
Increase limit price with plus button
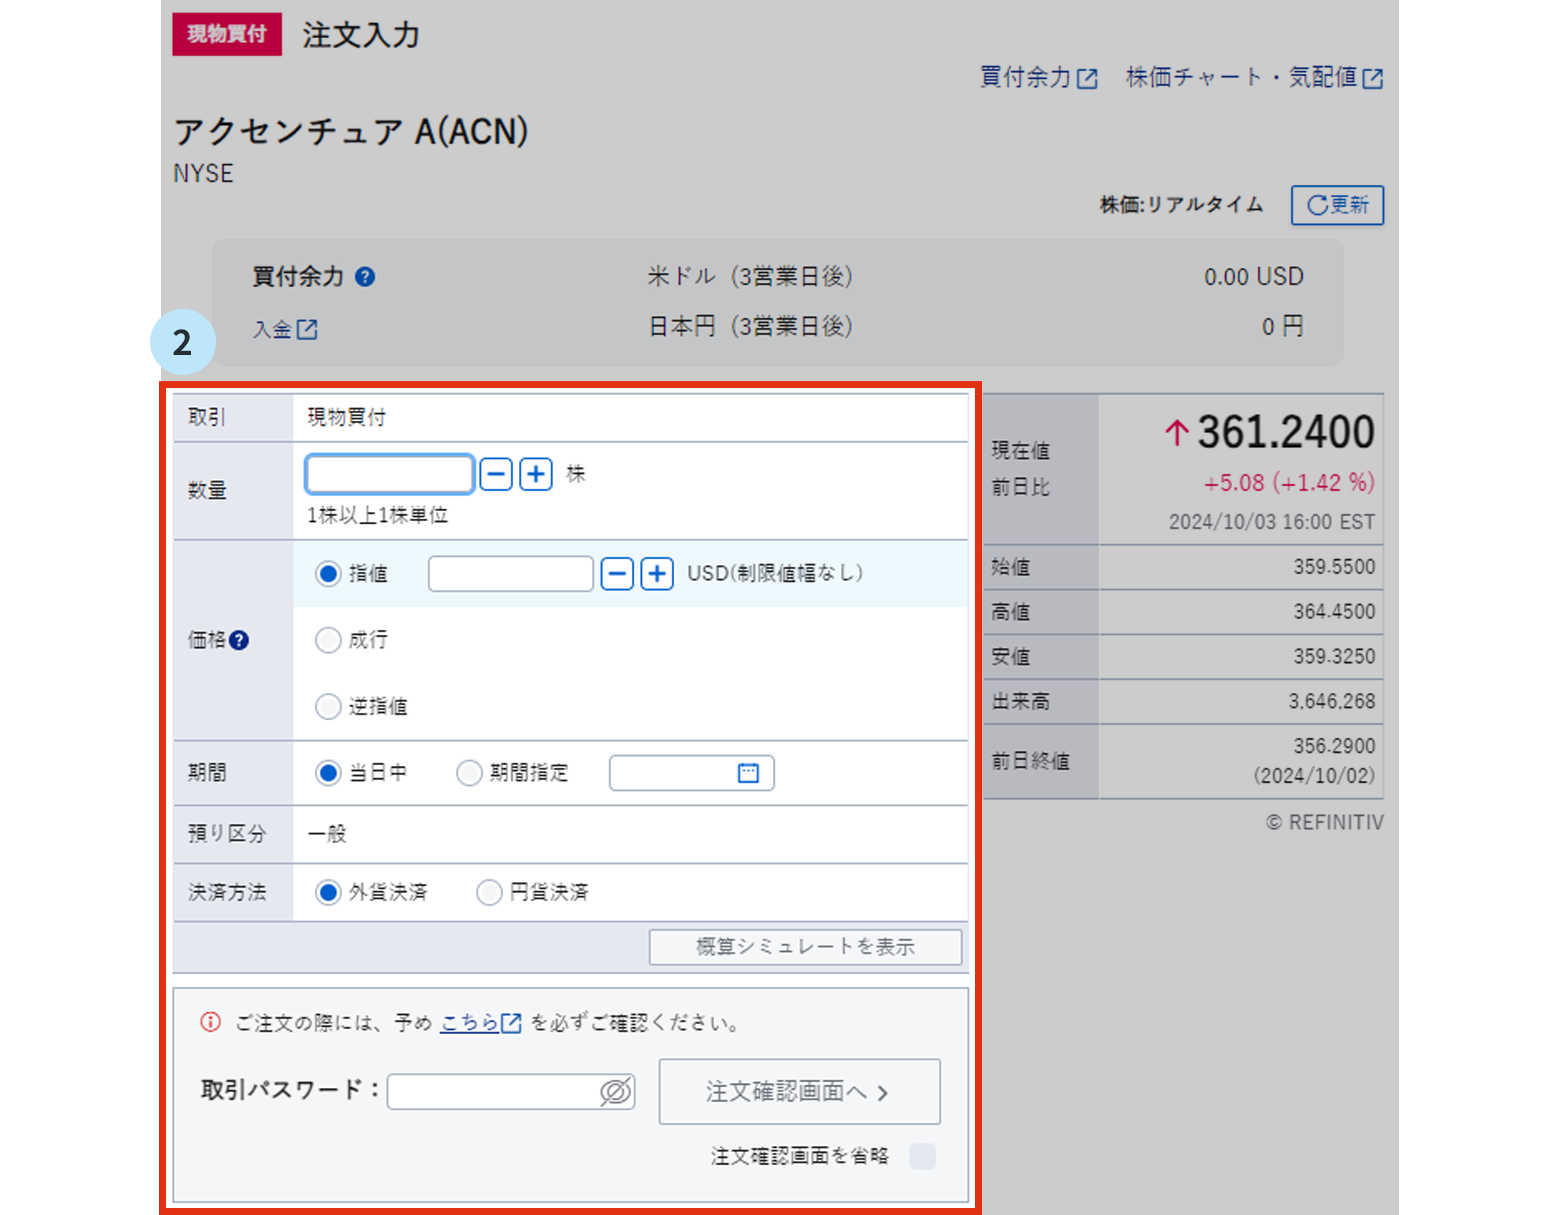click(657, 574)
